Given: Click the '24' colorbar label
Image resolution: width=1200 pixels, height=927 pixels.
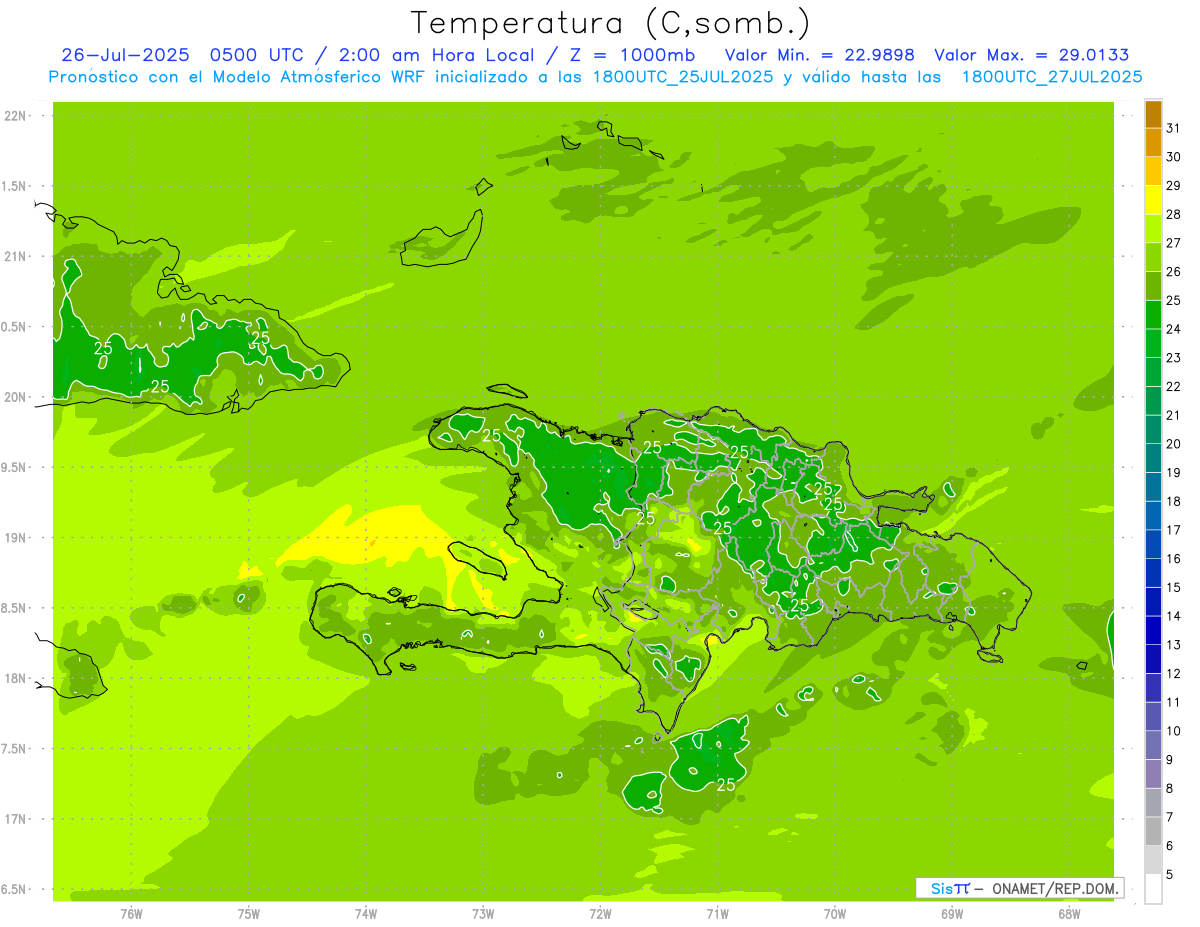Looking at the screenshot, I should point(1174,329).
